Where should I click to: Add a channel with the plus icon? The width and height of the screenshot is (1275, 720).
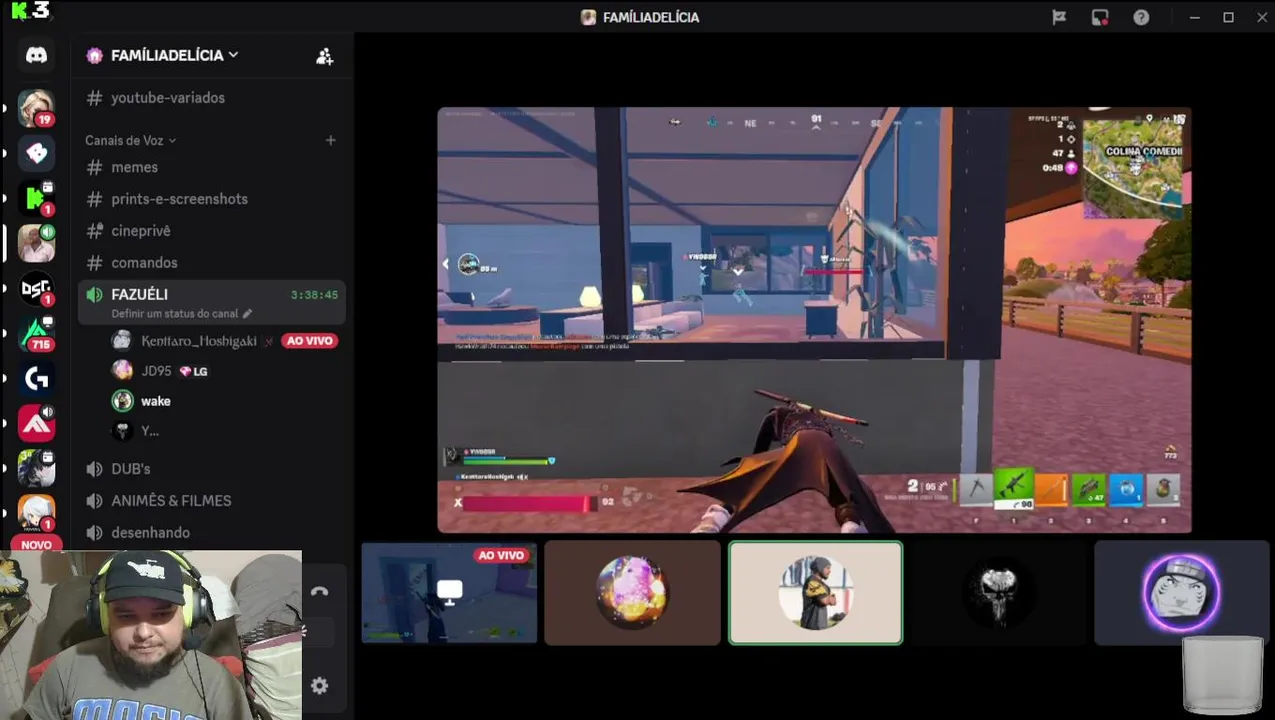coord(330,140)
